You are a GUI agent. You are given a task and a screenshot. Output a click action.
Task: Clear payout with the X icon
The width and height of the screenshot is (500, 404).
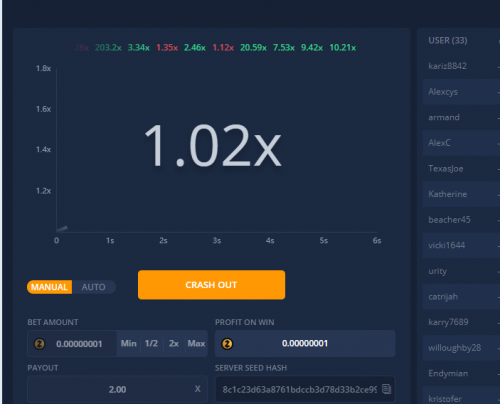click(198, 389)
